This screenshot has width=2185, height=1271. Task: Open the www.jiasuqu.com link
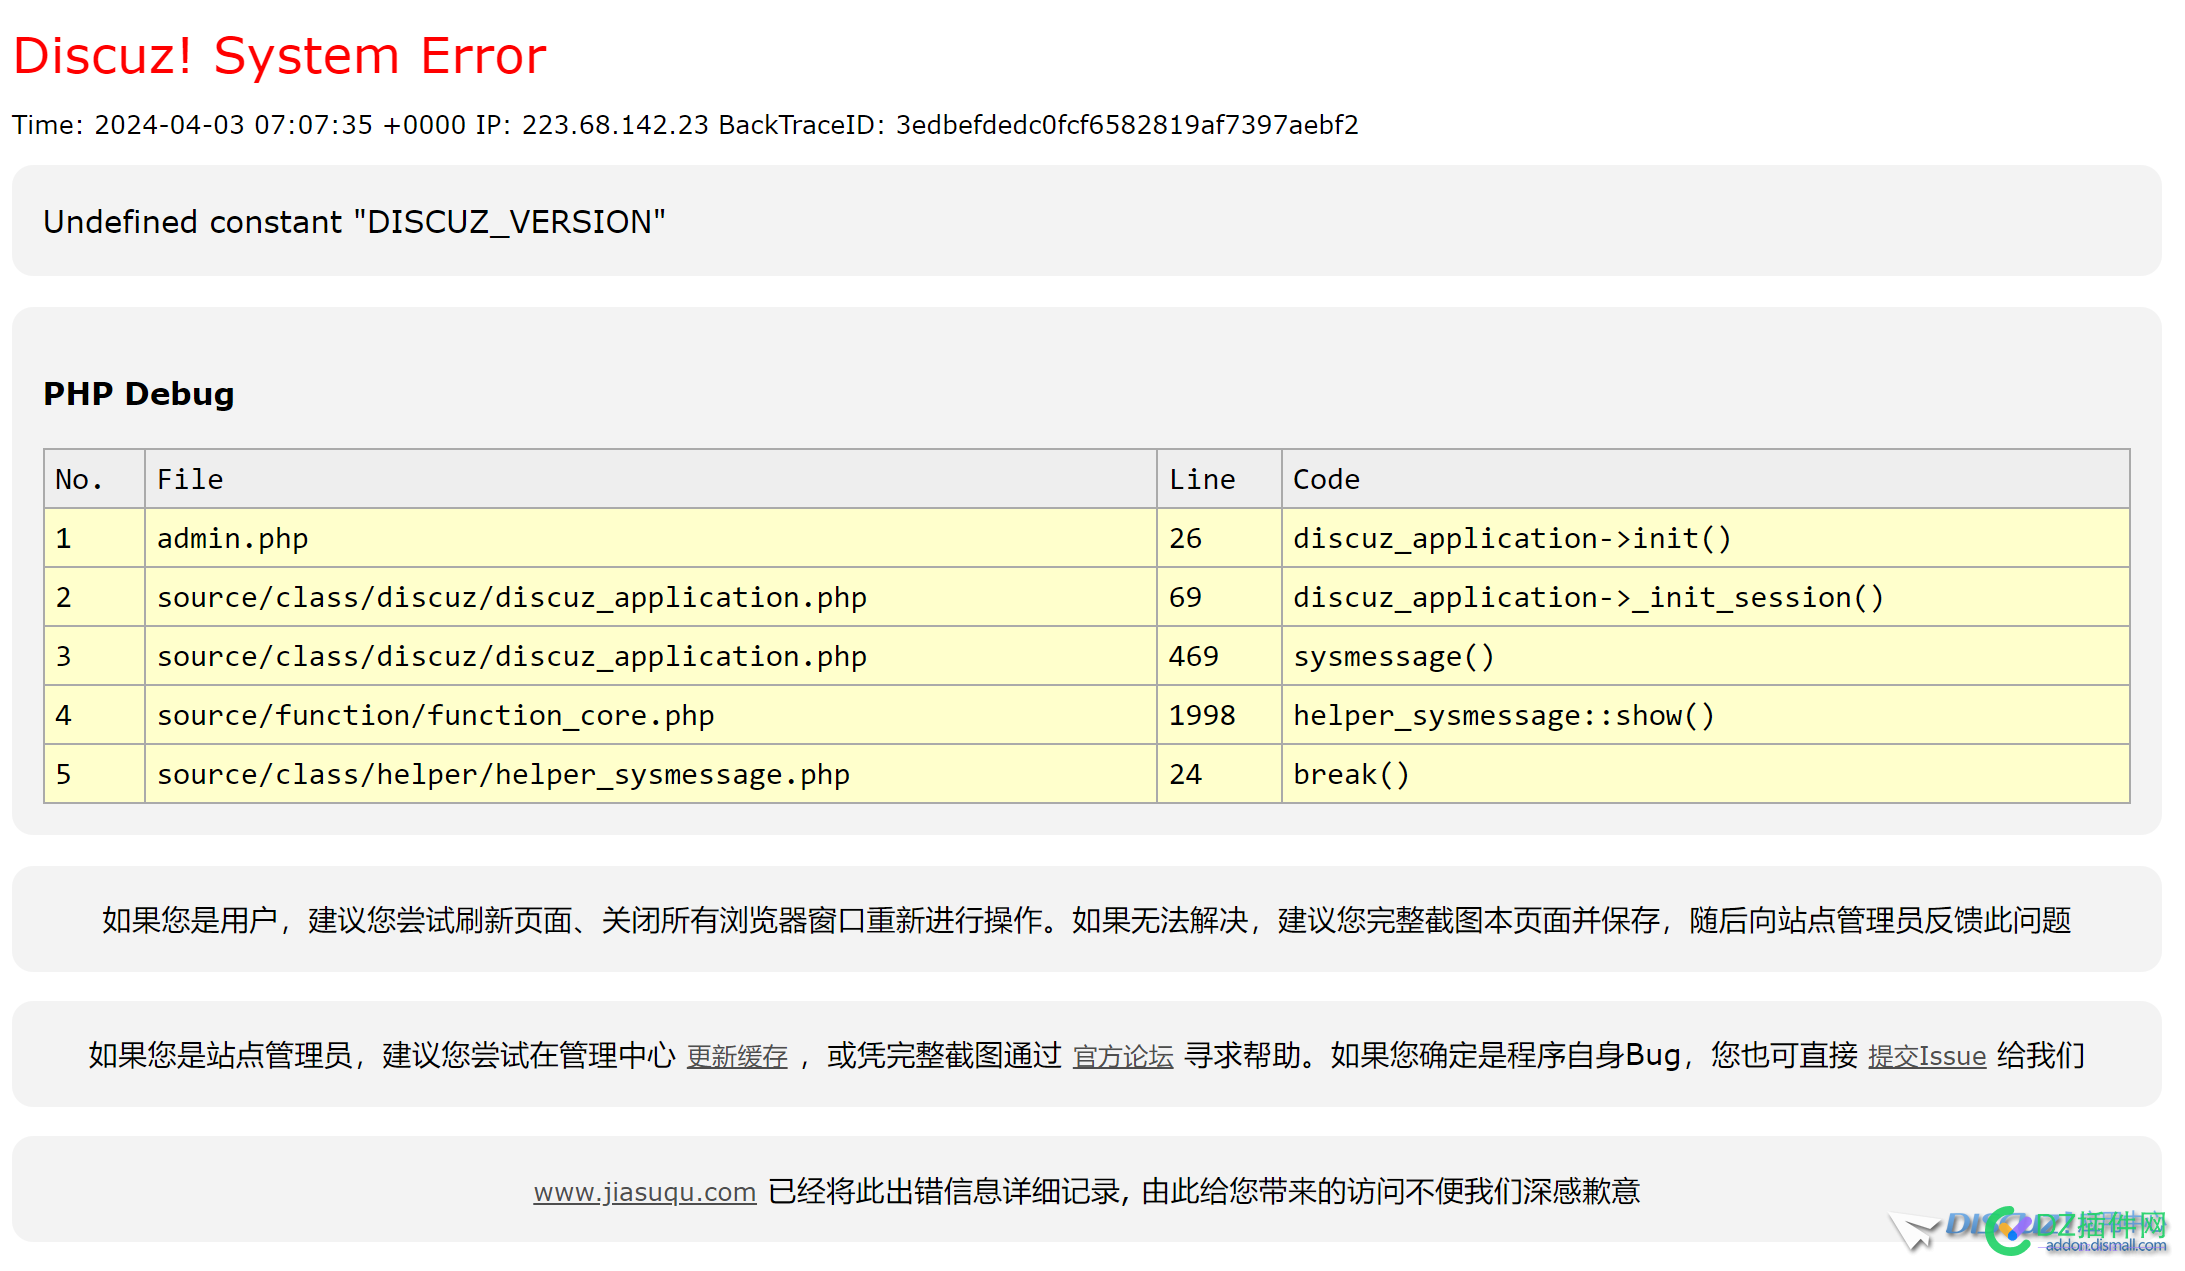point(645,1192)
